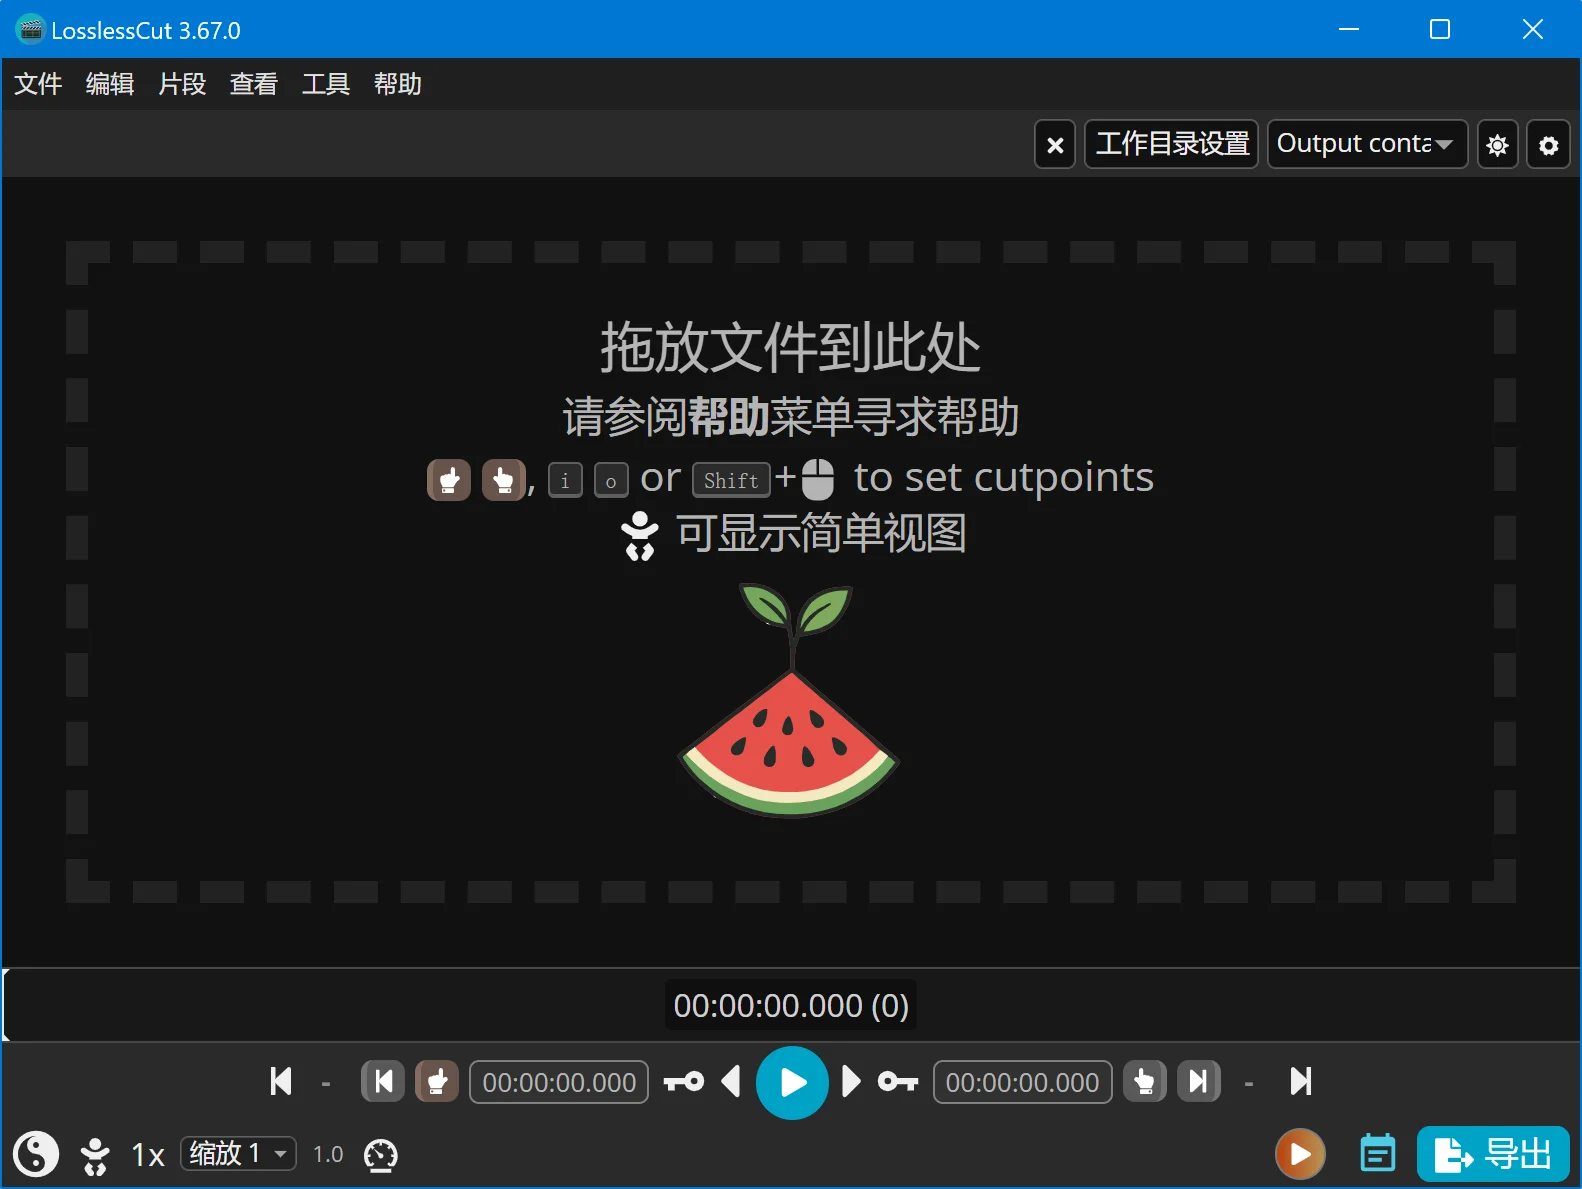1582x1189 pixels.
Task: Step back one frame arrow
Action: pyautogui.click(x=731, y=1081)
